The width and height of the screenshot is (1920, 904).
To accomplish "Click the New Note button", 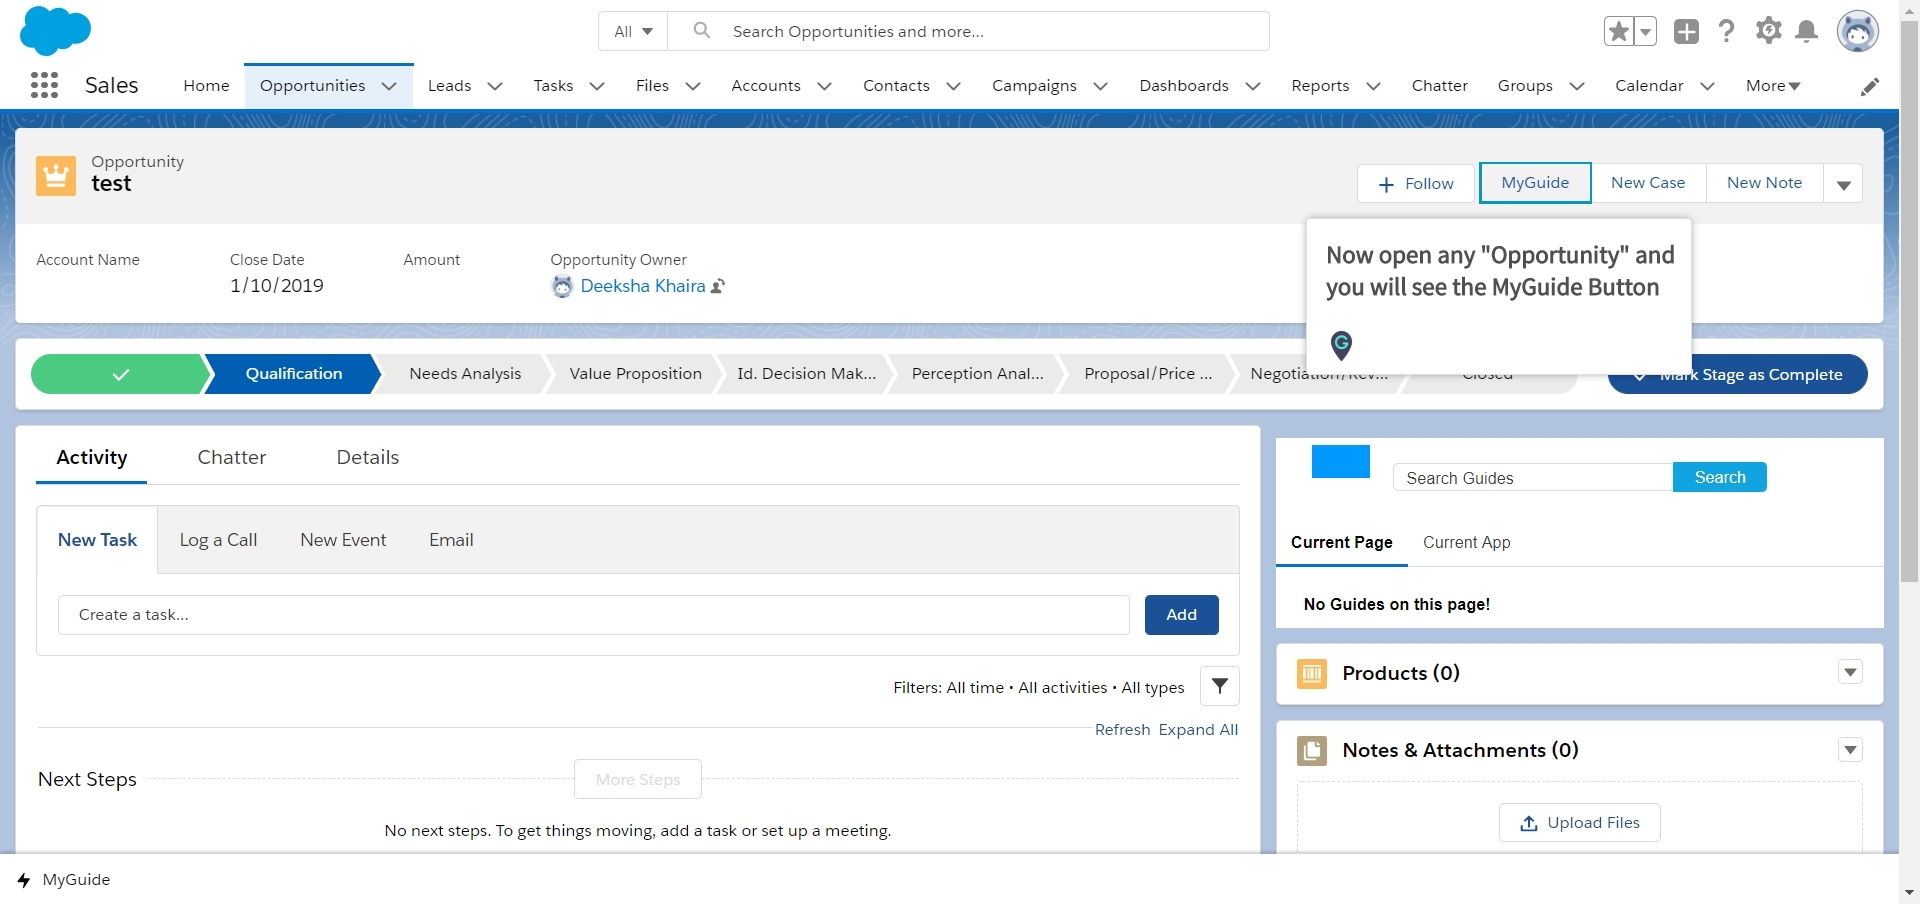I will click(1764, 183).
